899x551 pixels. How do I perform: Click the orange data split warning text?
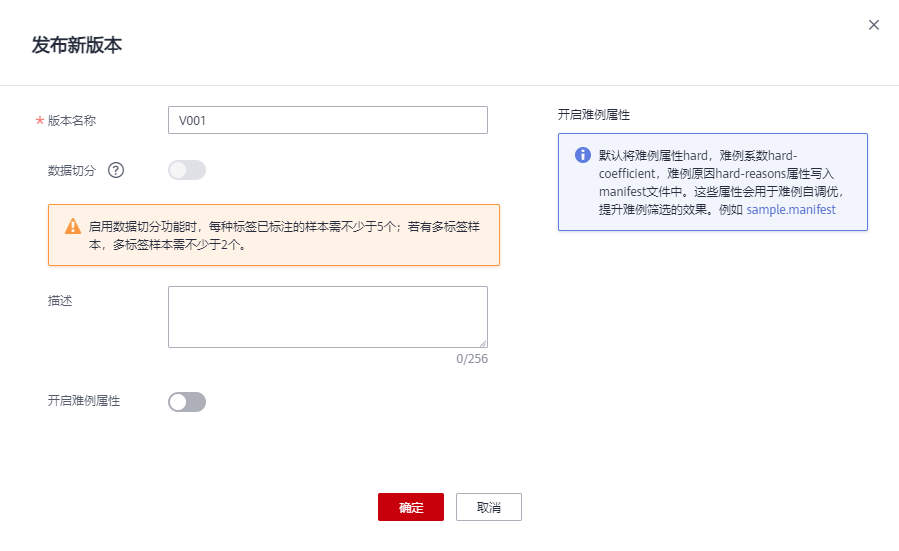click(x=285, y=235)
